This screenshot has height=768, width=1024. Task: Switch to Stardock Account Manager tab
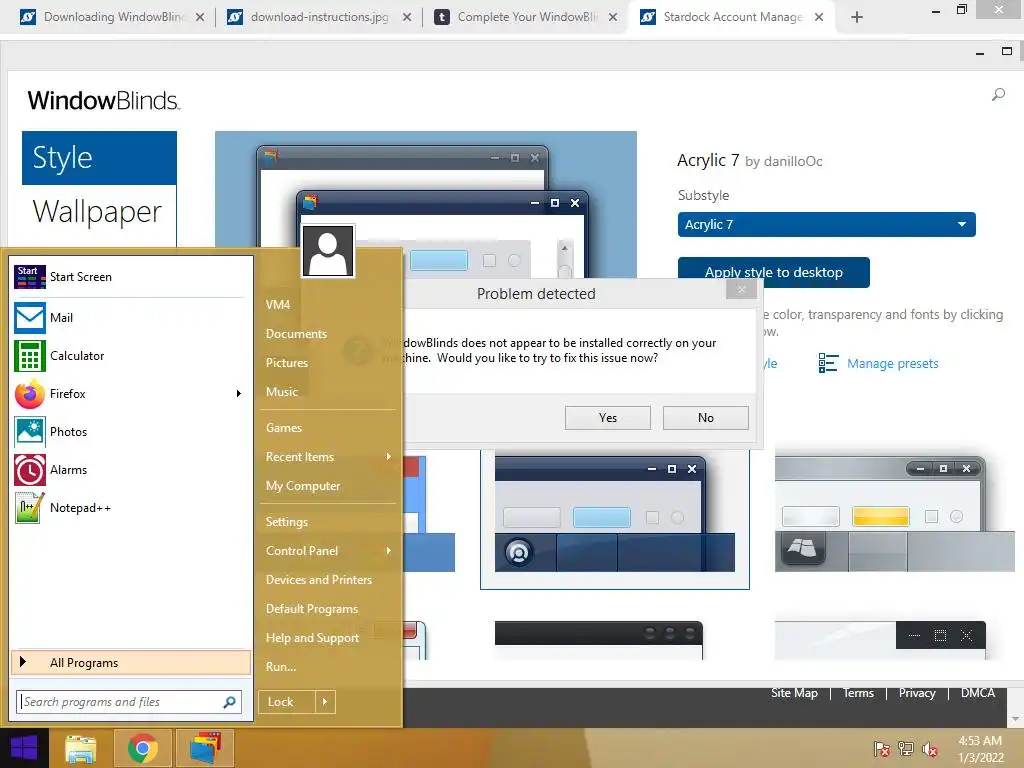coord(731,17)
